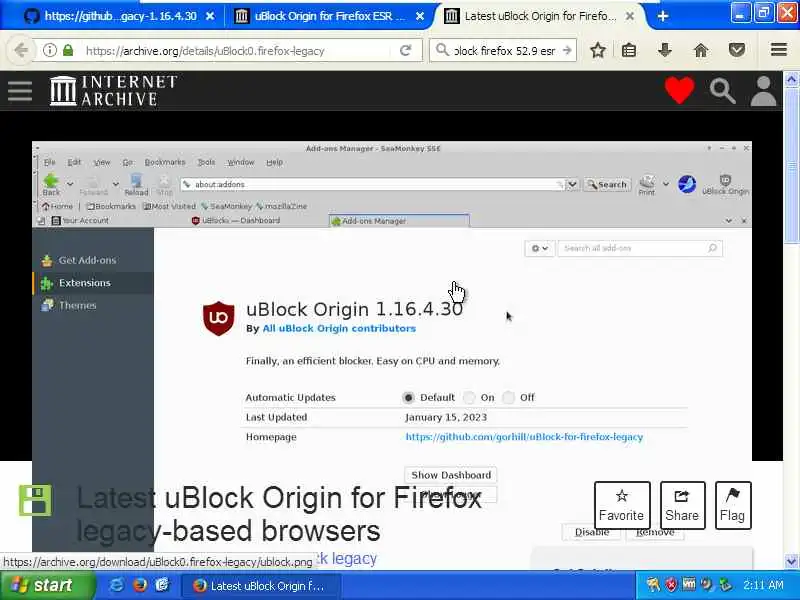800x600 pixels.
Task: Click the green padlock security icon
Action: tap(68, 51)
